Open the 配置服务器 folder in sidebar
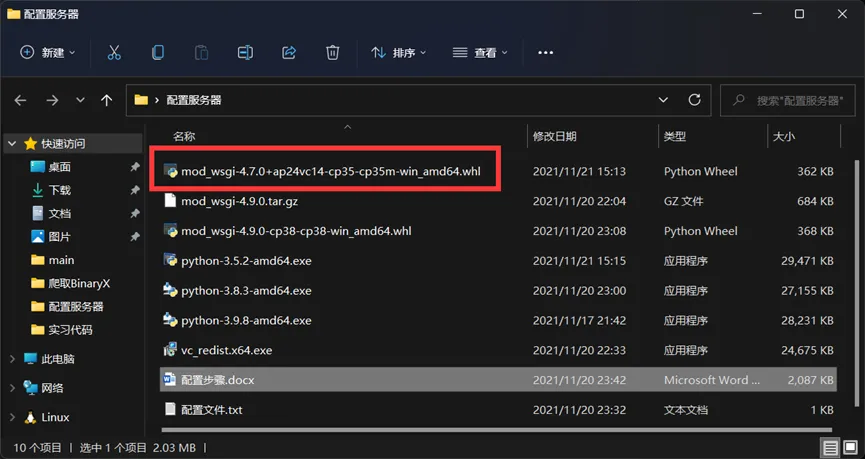This screenshot has width=865, height=459. pos(76,307)
